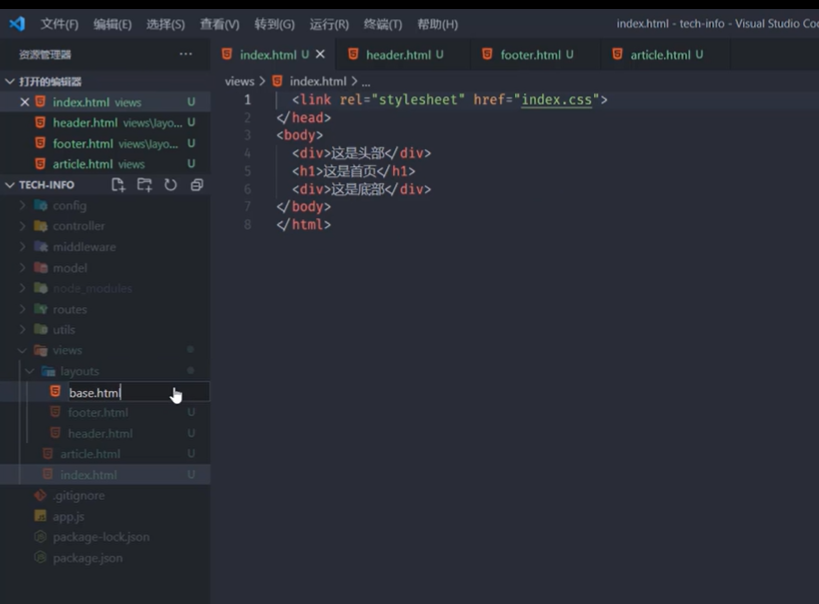Open the 帮助(H) menu
Viewport: 819px width, 604px height.
(437, 24)
